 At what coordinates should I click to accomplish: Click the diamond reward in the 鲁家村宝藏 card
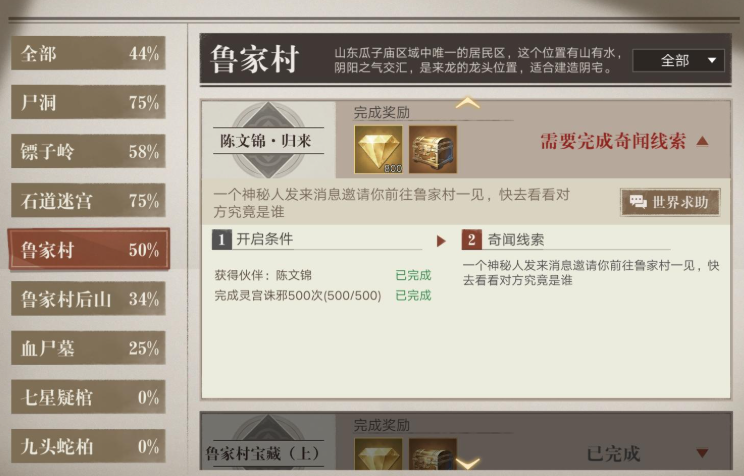[378, 454]
